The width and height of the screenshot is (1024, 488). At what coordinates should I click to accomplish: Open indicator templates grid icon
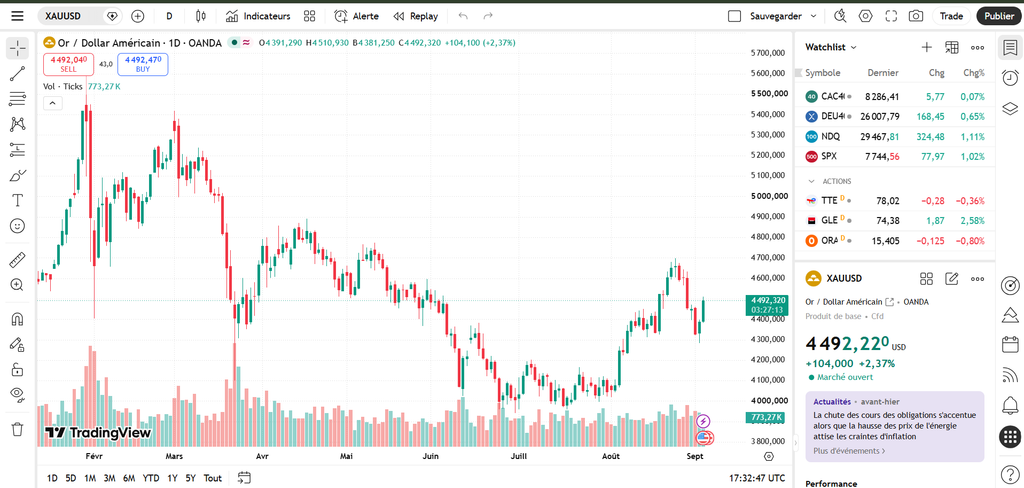(310, 16)
